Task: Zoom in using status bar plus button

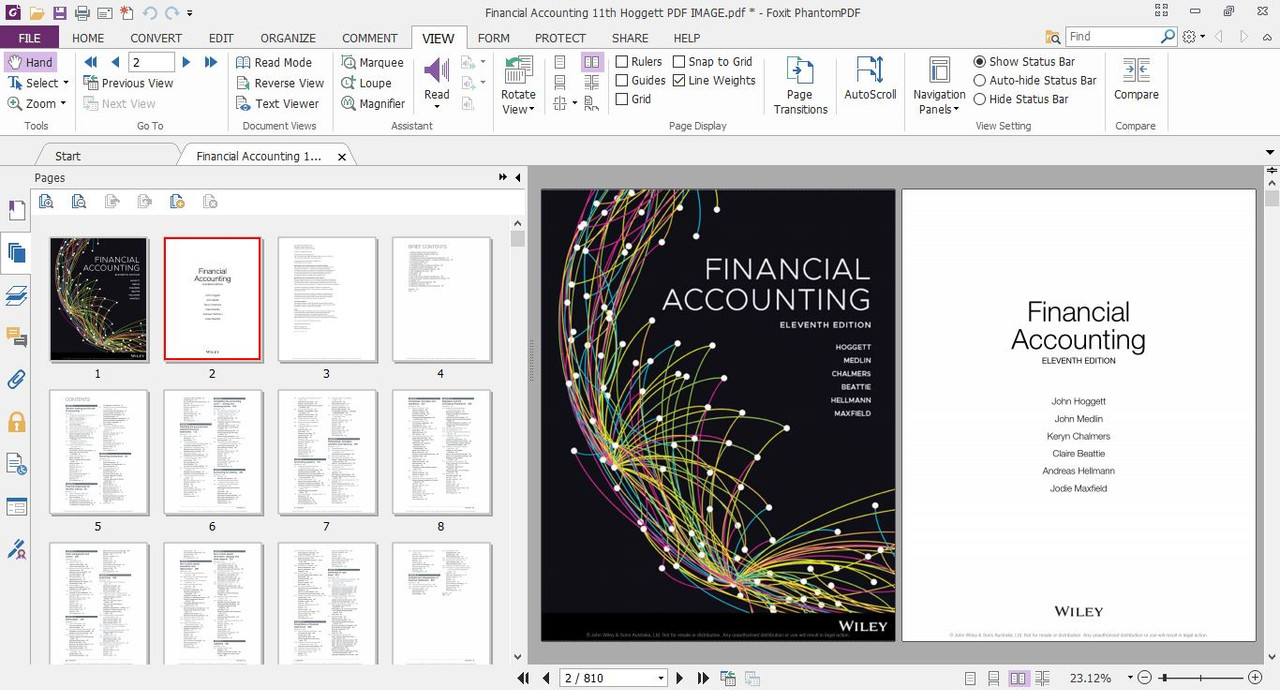Action: (1255, 678)
